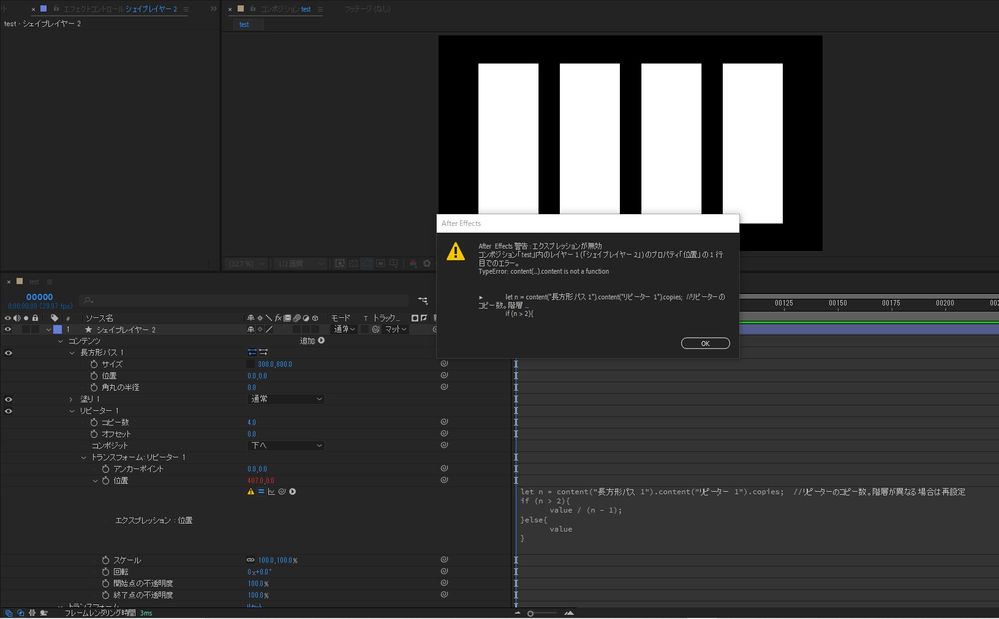Screen dimensions: 999x619
Task: Select the フッテージ (なし) tab
Action: (368, 9)
